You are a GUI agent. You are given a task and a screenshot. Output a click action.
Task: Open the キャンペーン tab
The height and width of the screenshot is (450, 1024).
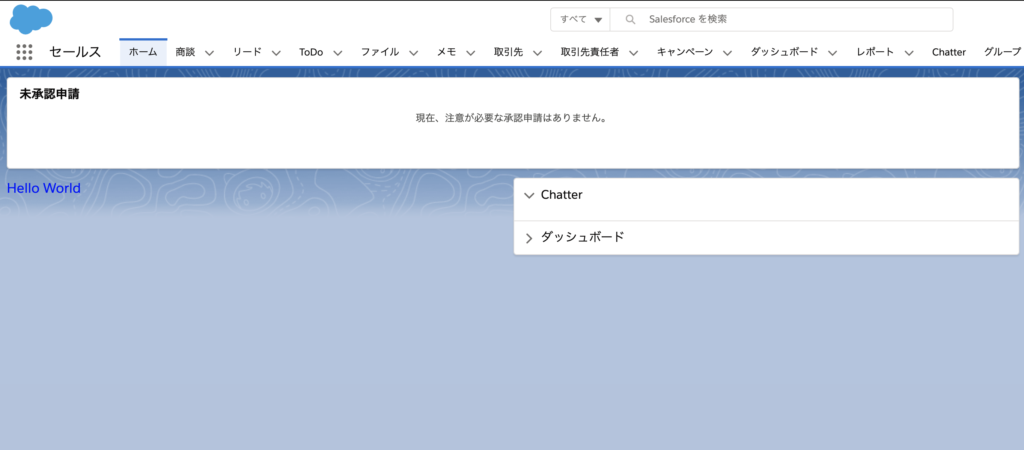pyautogui.click(x=685, y=52)
